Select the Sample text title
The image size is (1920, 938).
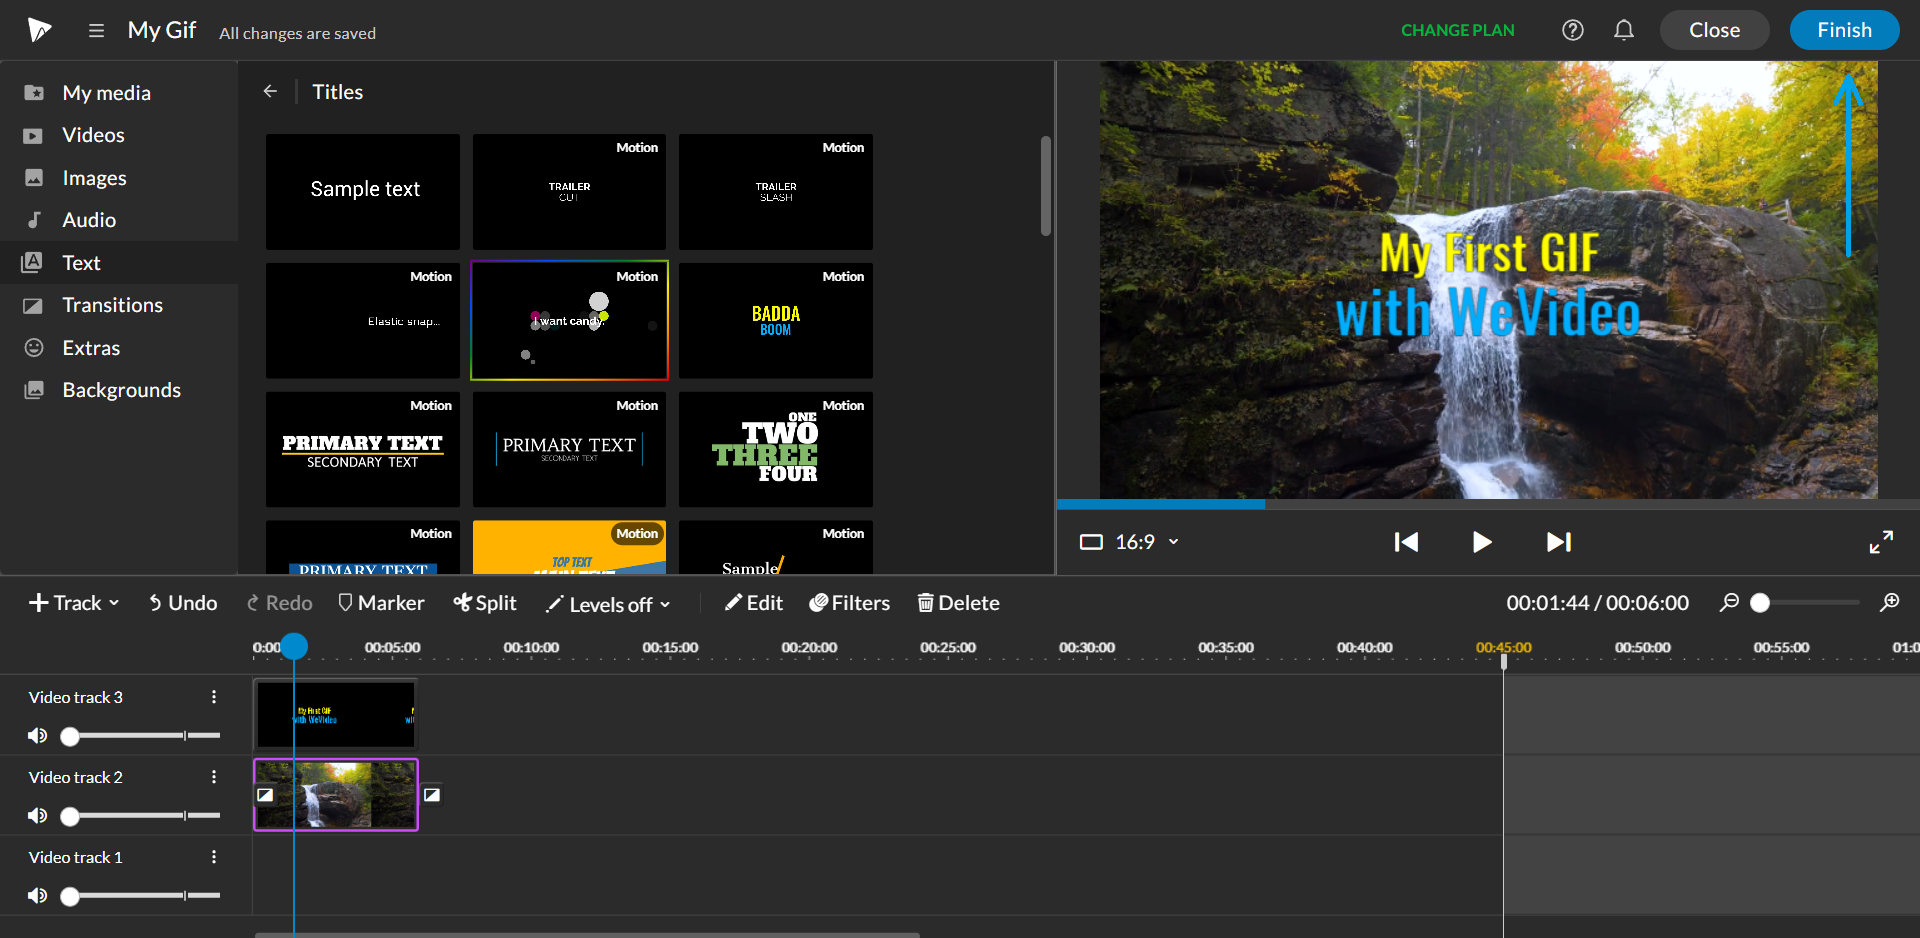tap(363, 192)
